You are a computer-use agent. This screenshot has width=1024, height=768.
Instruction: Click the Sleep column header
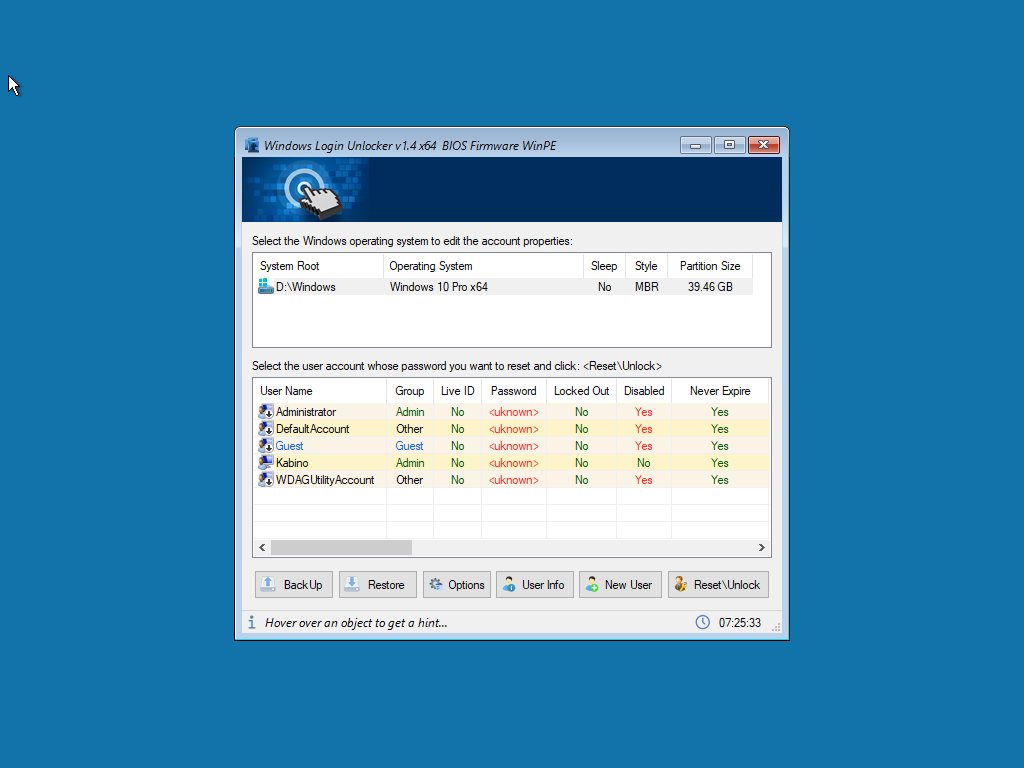(x=604, y=266)
